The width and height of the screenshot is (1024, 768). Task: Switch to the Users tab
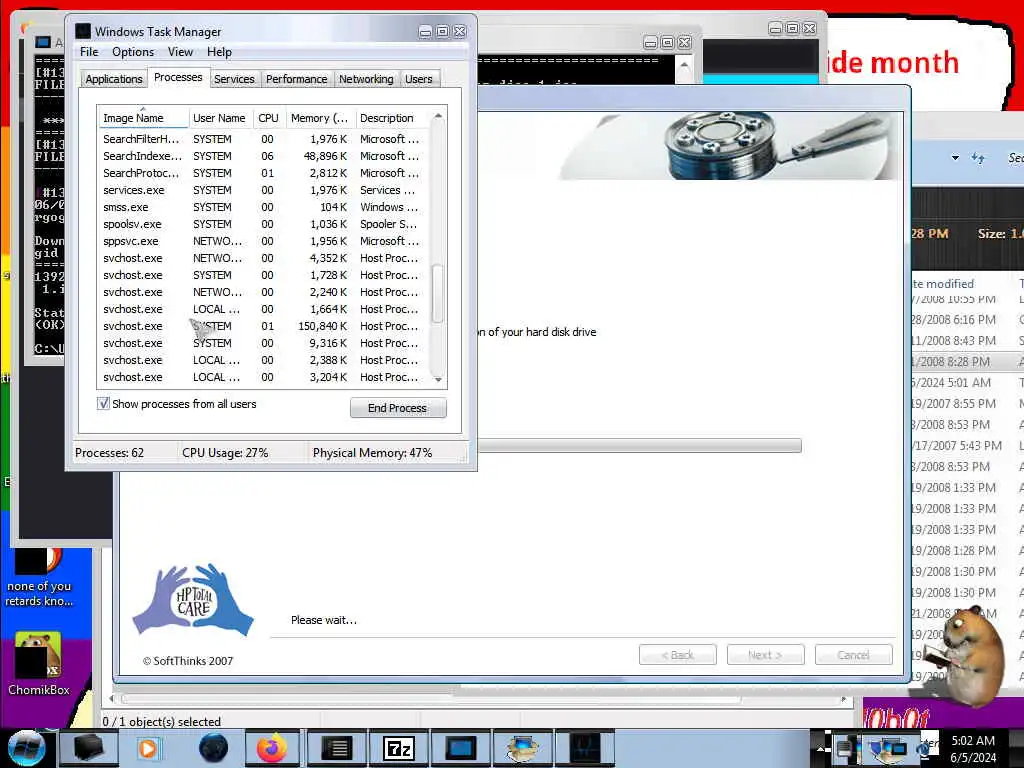pyautogui.click(x=419, y=79)
